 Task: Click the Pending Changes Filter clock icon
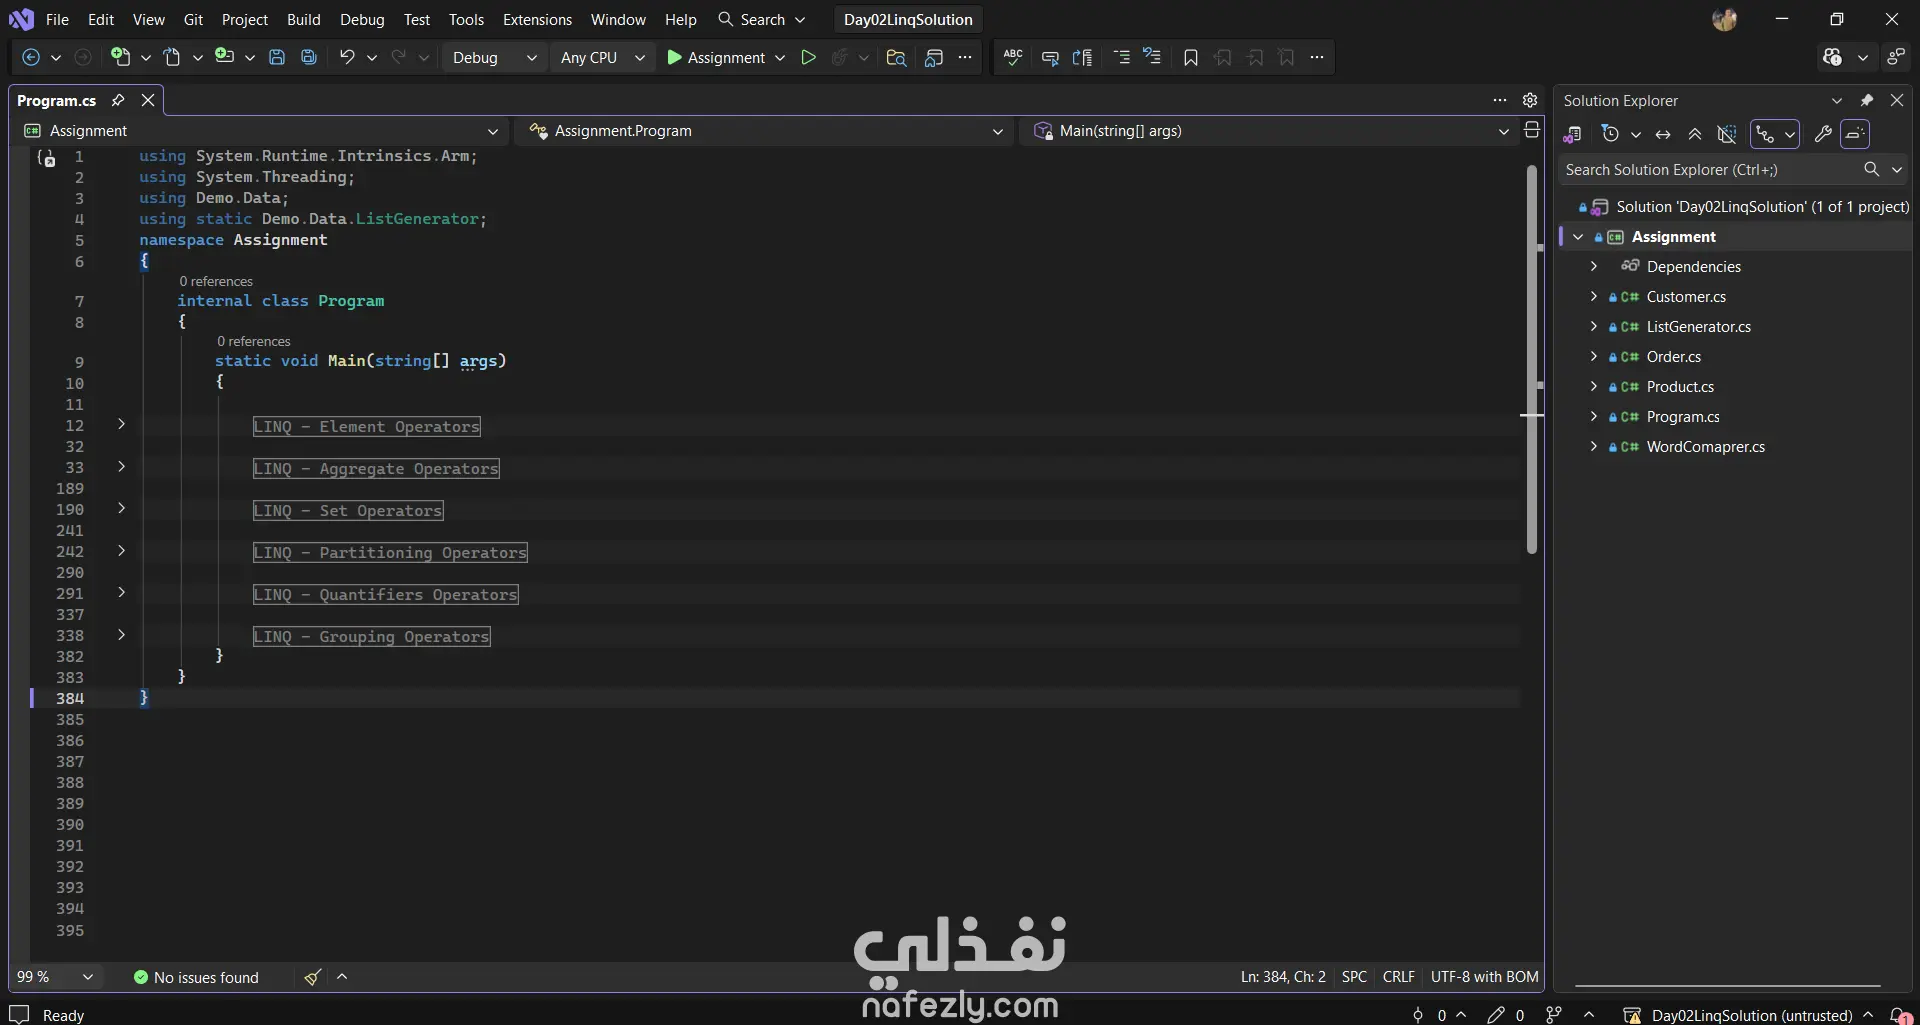click(x=1610, y=134)
